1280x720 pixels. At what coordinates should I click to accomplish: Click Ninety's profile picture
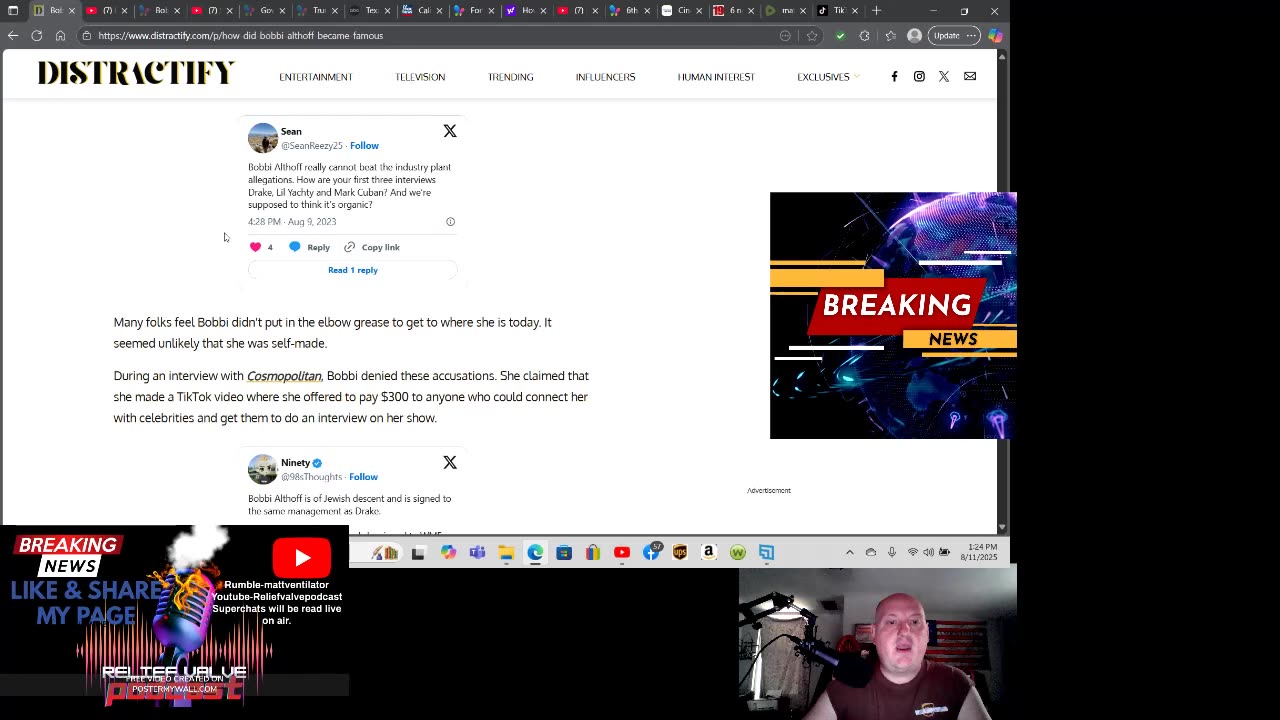tap(263, 469)
